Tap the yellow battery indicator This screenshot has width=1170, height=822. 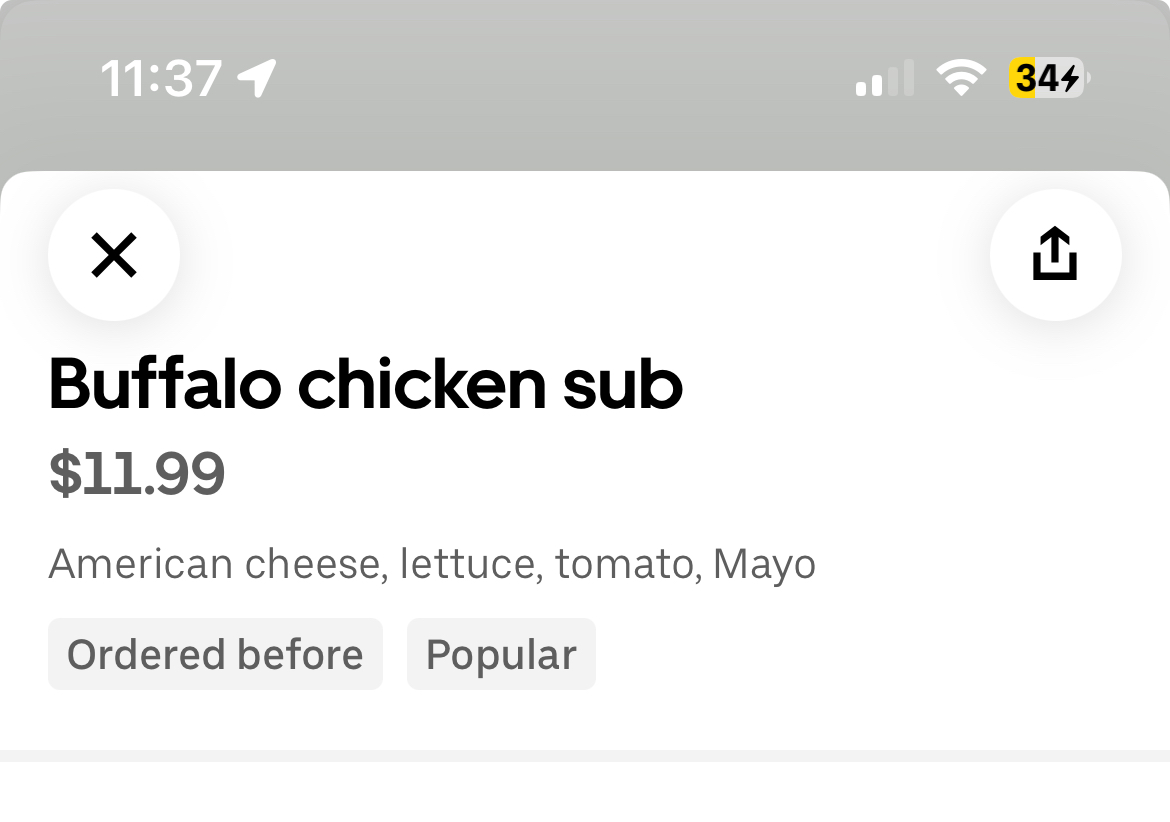[x=1048, y=78]
